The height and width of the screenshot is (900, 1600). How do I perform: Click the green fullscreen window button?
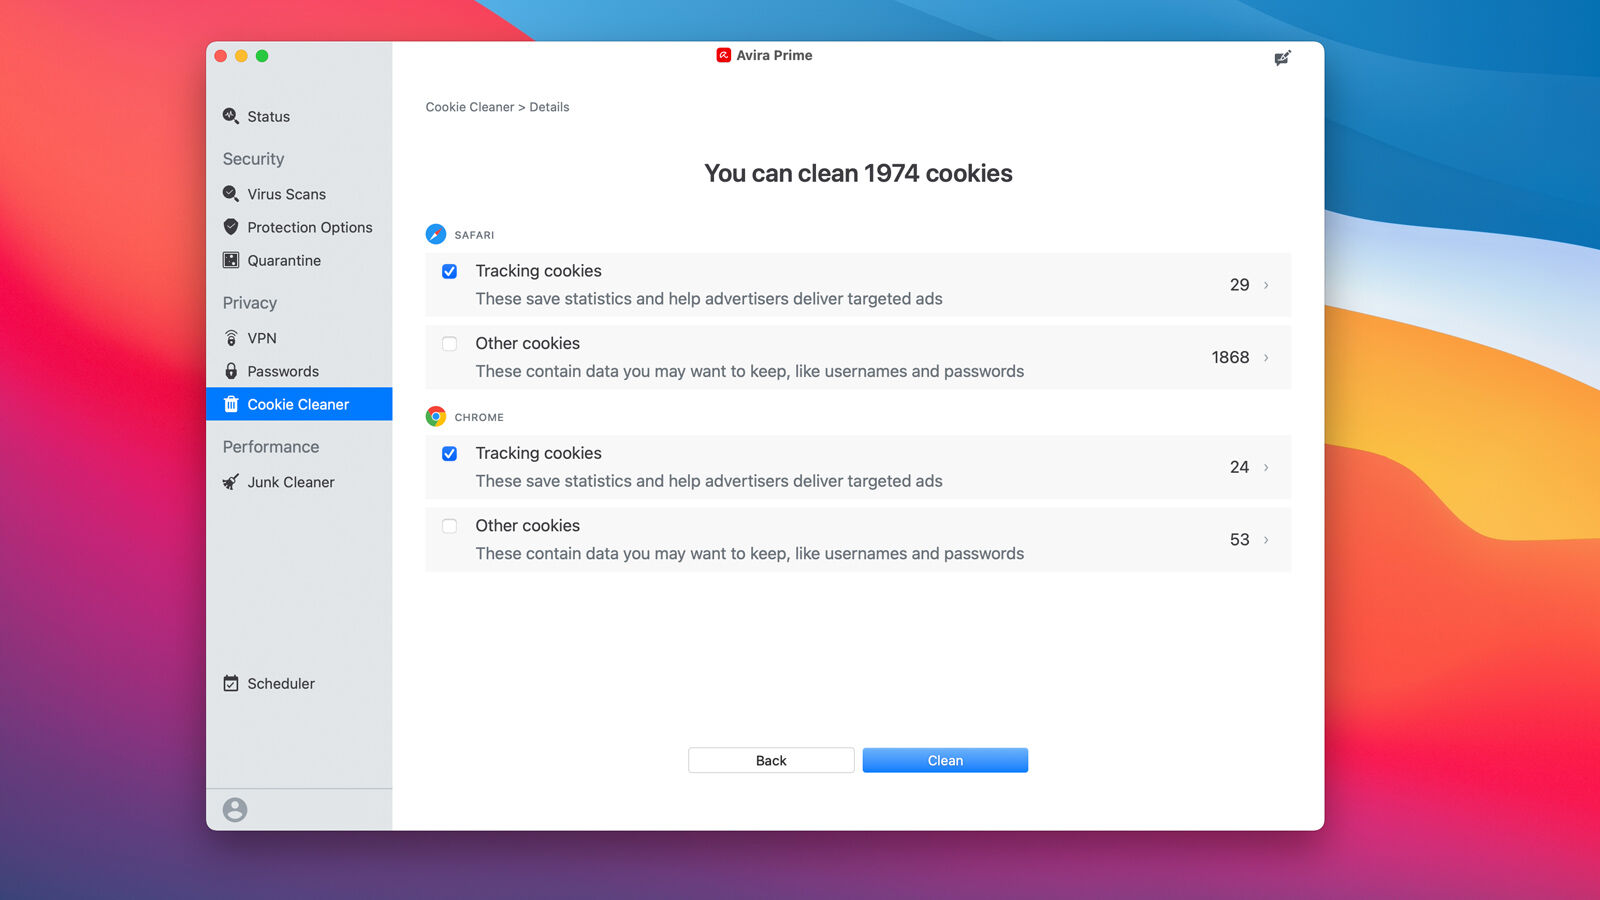pos(262,56)
